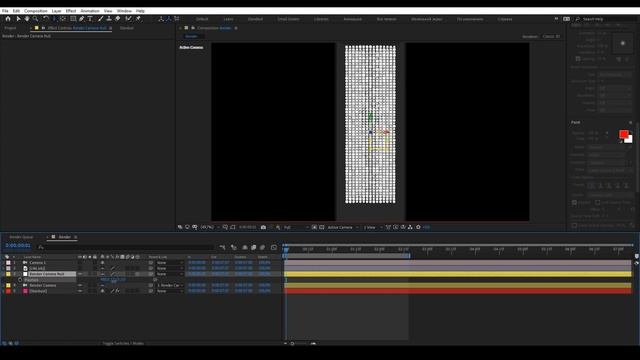
Task: Toggle the shy switch on the Camera 1 layer
Action: 102,263
